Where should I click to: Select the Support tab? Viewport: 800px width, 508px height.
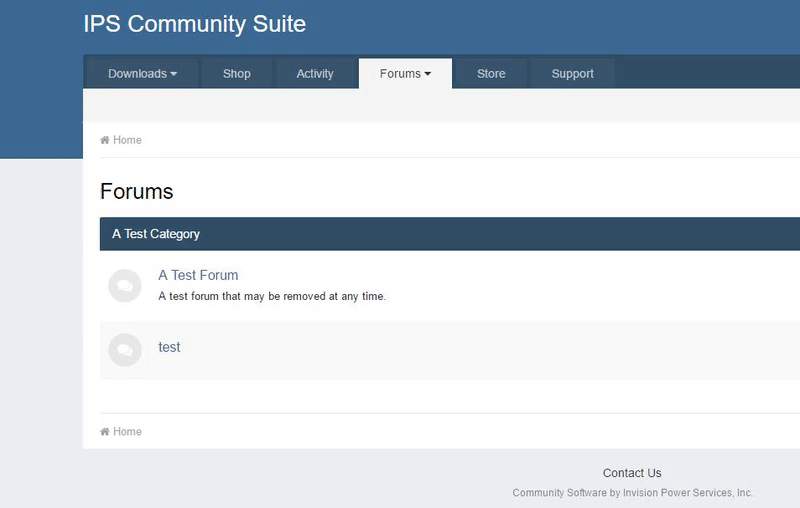pyautogui.click(x=572, y=73)
